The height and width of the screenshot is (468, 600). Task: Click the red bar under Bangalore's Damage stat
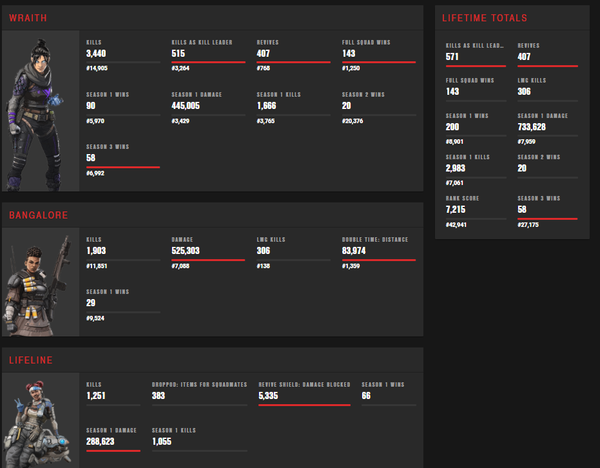pos(208,260)
